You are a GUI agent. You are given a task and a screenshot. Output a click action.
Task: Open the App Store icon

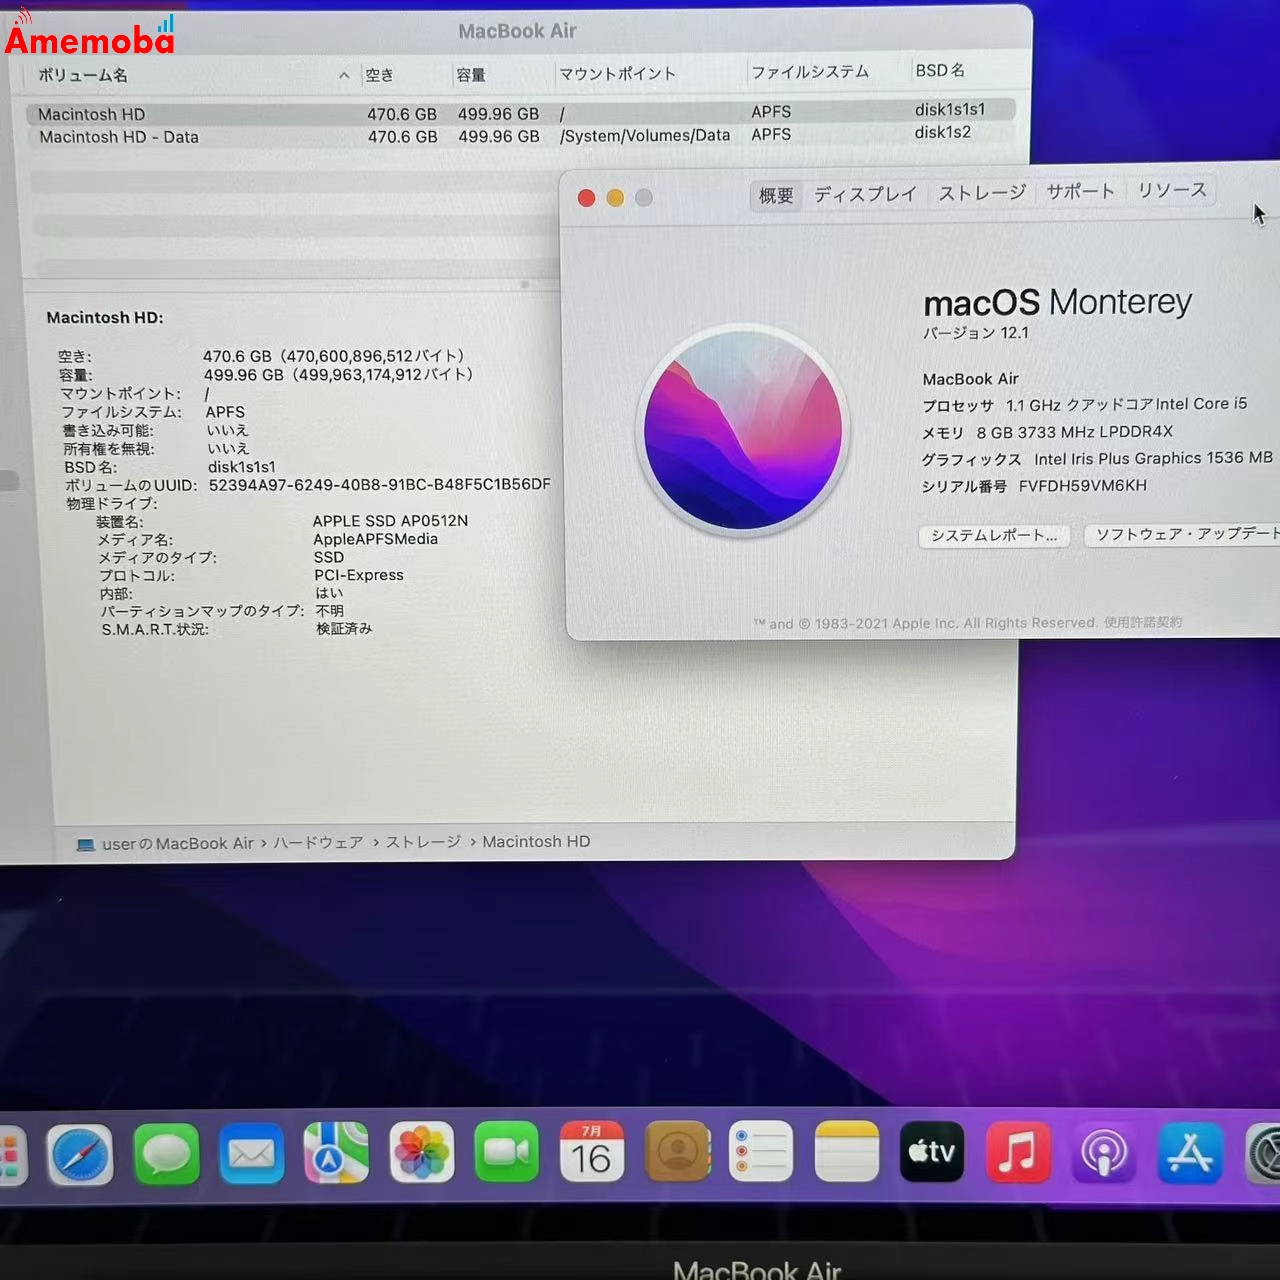[1190, 1153]
